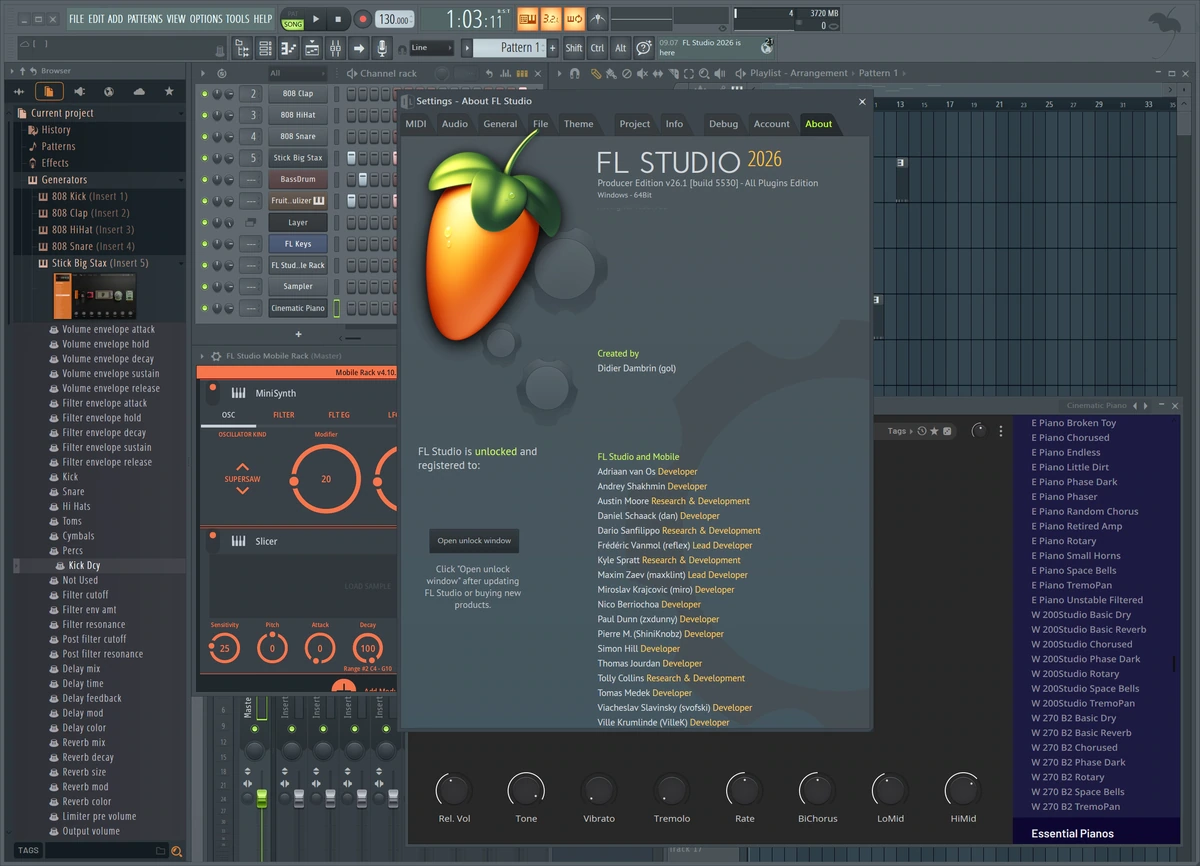Open the Line snap dropdown
1200x866 pixels.
click(x=432, y=48)
